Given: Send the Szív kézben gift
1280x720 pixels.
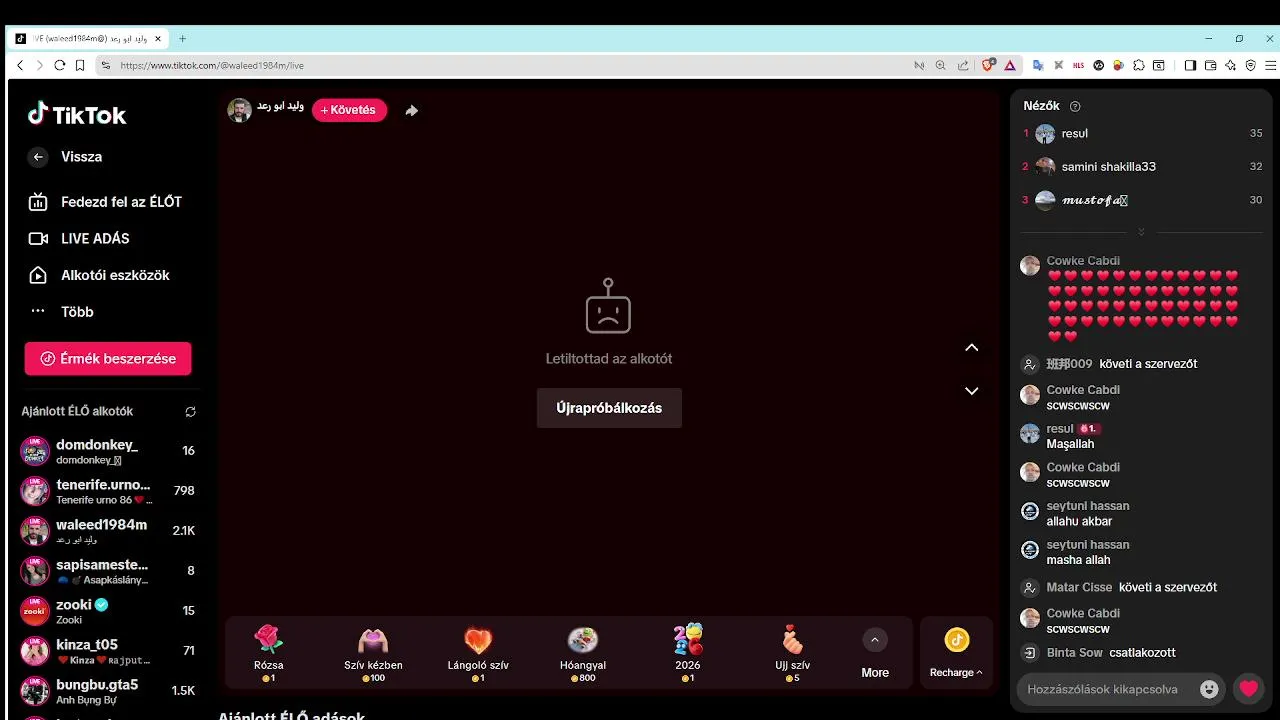Looking at the screenshot, I should (373, 653).
